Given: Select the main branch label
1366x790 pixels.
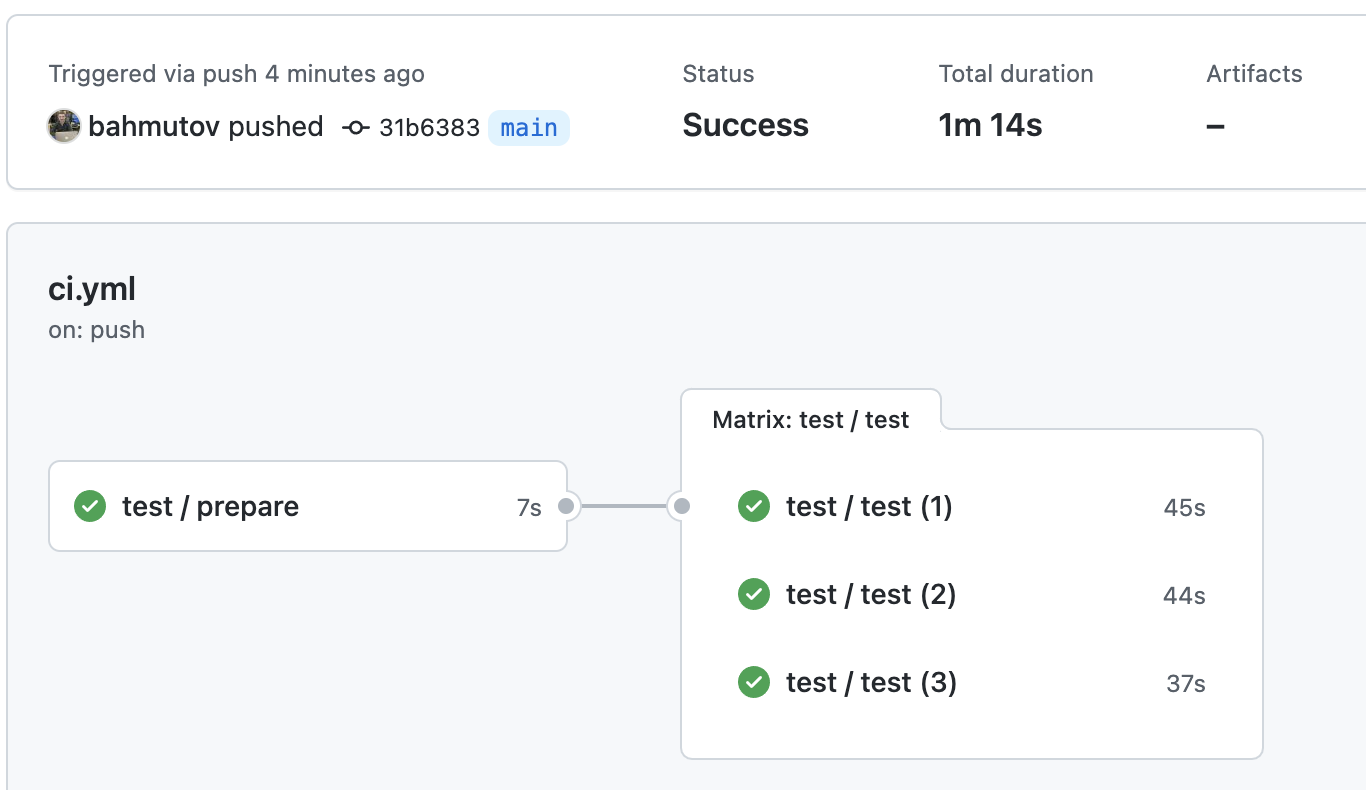Looking at the screenshot, I should click(529, 128).
